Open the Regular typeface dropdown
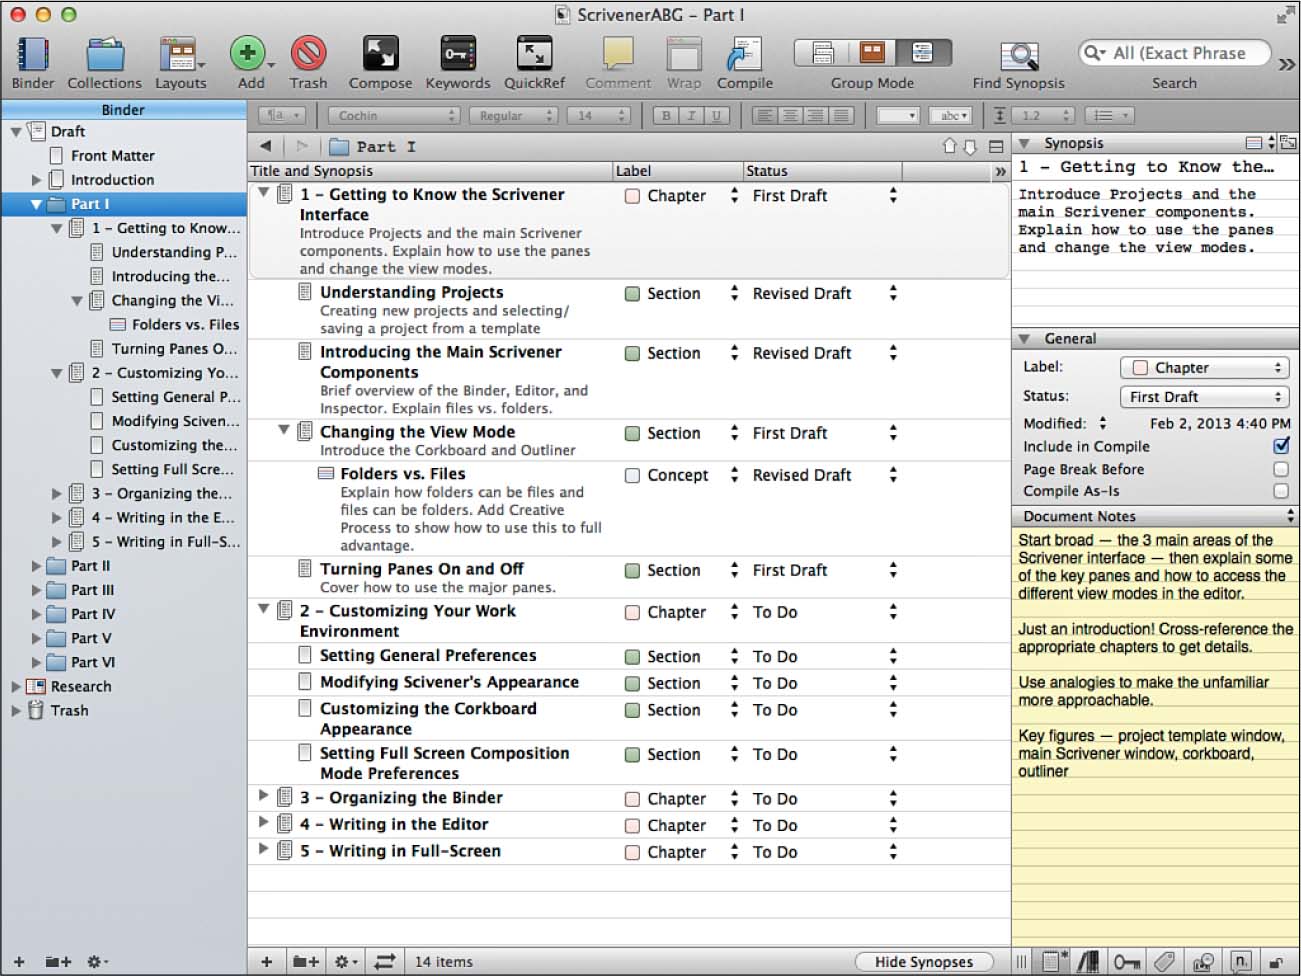Image resolution: width=1301 pixels, height=976 pixels. (513, 116)
